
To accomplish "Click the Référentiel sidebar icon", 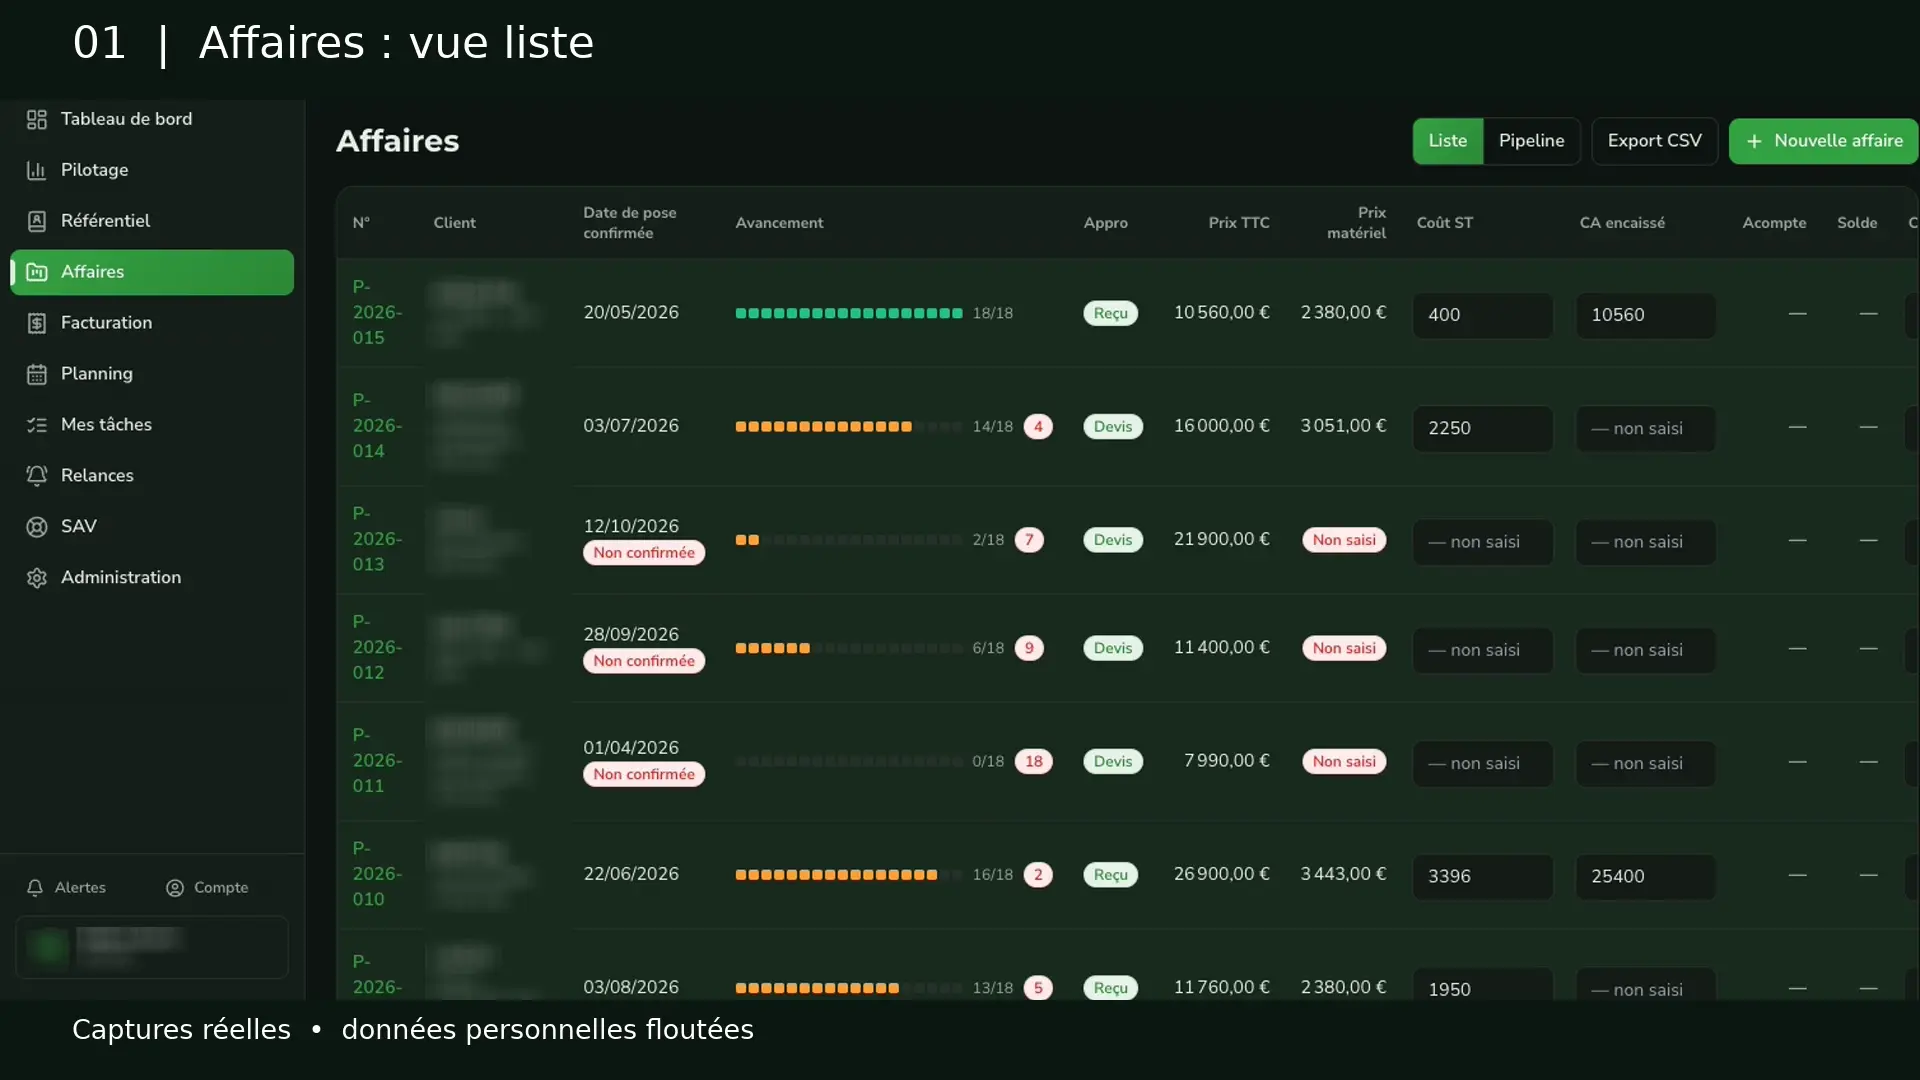I will pos(37,222).
